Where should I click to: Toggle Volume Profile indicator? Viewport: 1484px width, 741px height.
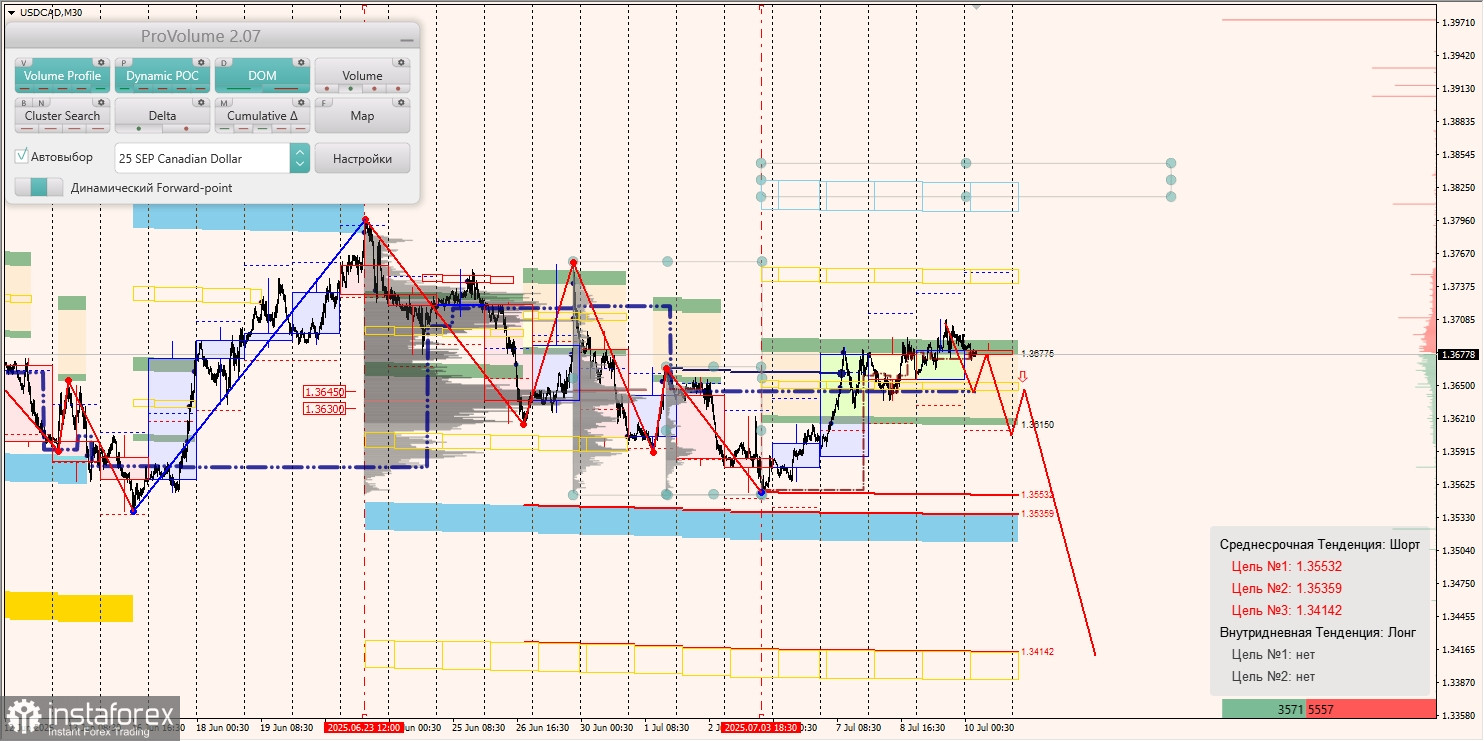coord(62,76)
